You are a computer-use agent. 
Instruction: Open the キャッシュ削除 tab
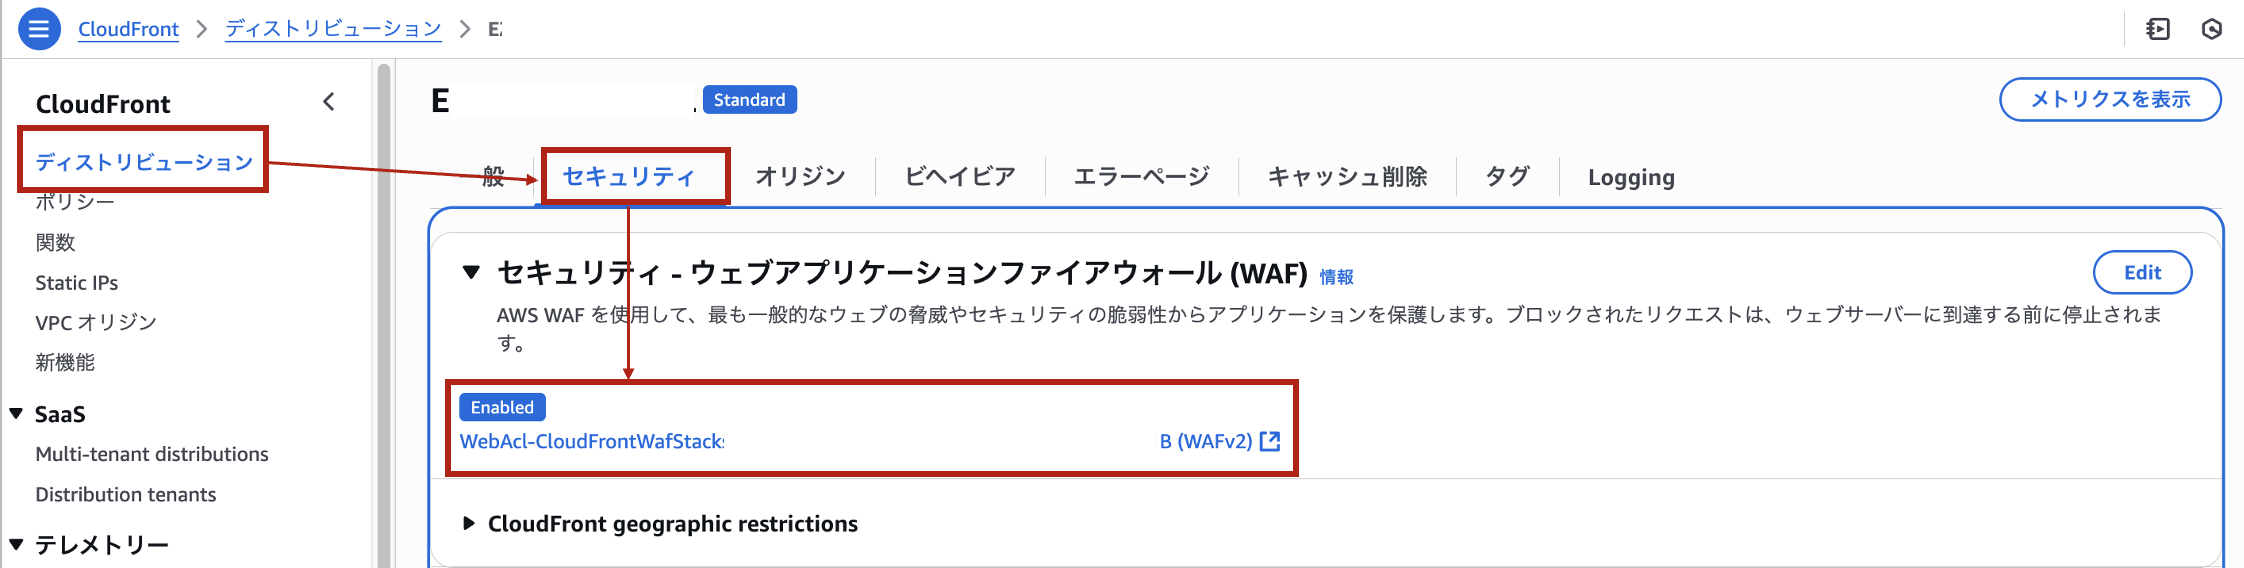[x=1347, y=177]
